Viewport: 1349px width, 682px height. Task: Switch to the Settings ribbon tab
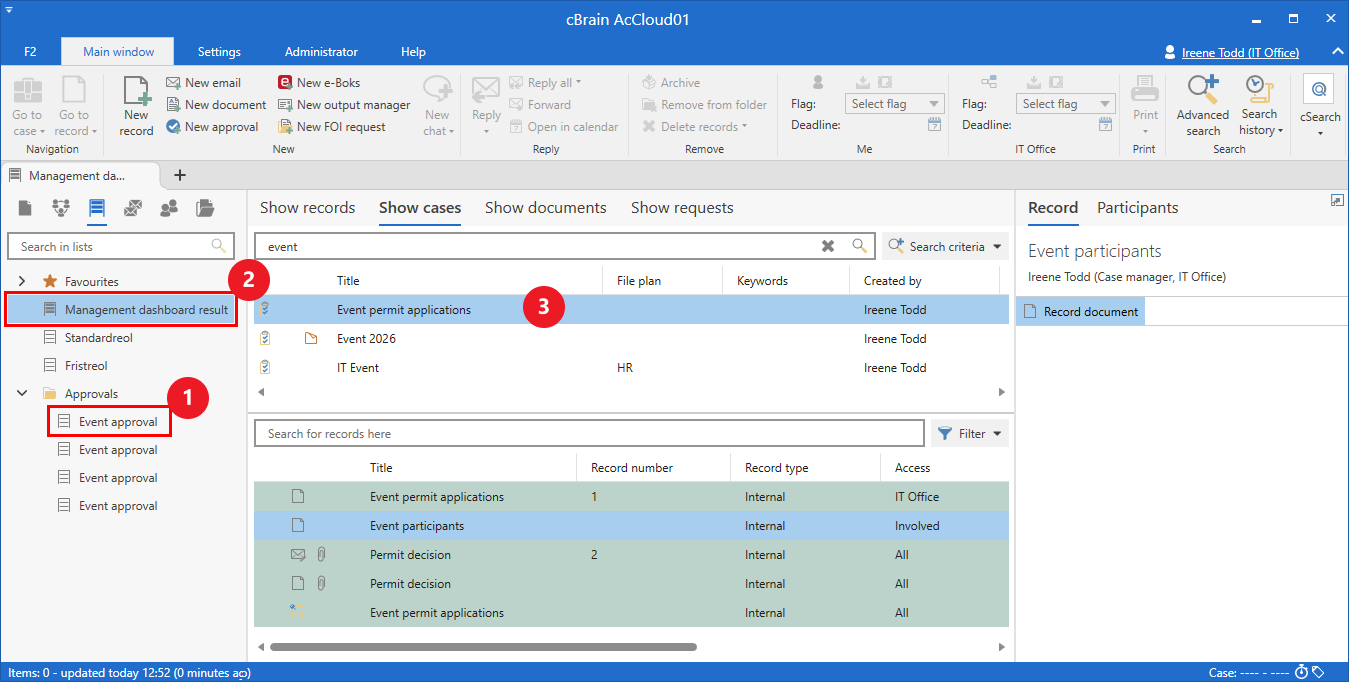[219, 52]
